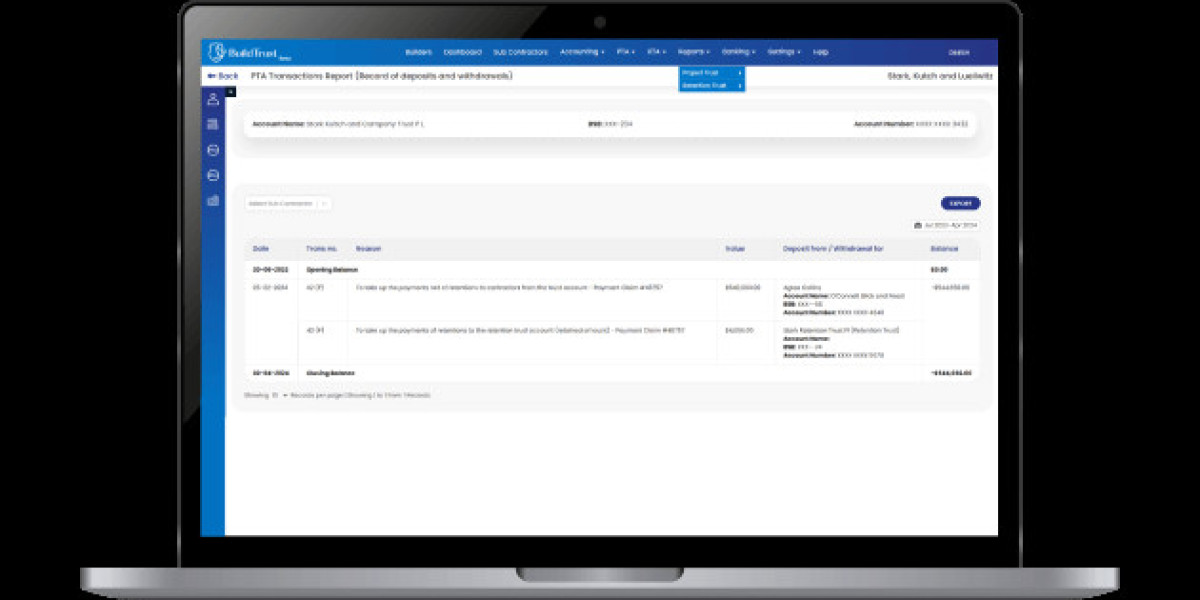Viewport: 1200px width, 600px height.
Task: Expand the Settings menu
Action: coord(784,52)
